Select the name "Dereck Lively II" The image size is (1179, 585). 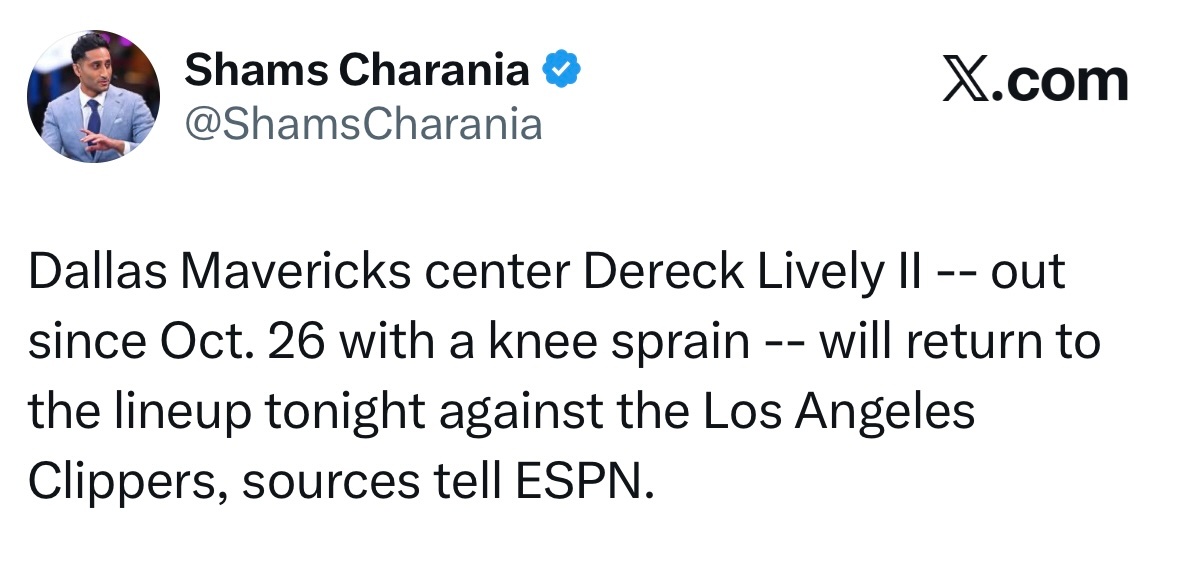(x=751, y=273)
